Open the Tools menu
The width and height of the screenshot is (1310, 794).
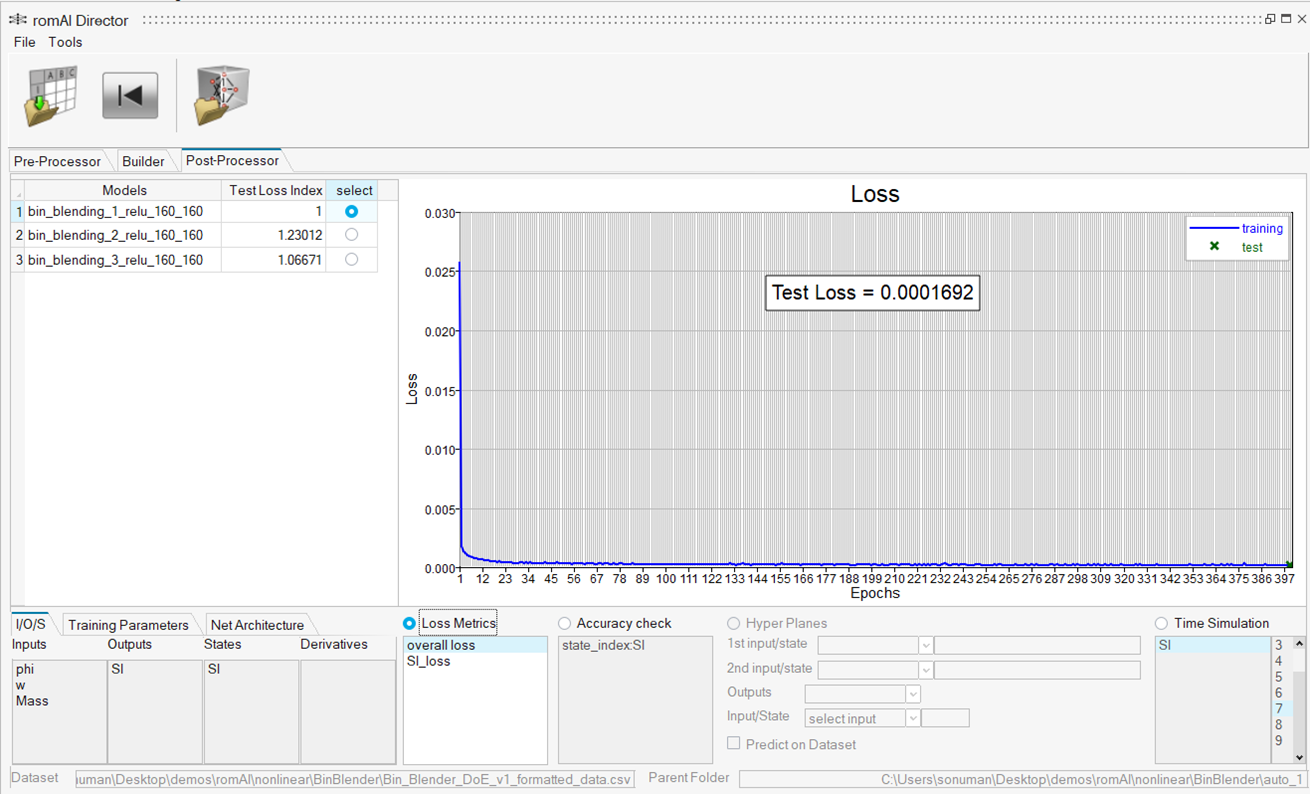pos(65,42)
